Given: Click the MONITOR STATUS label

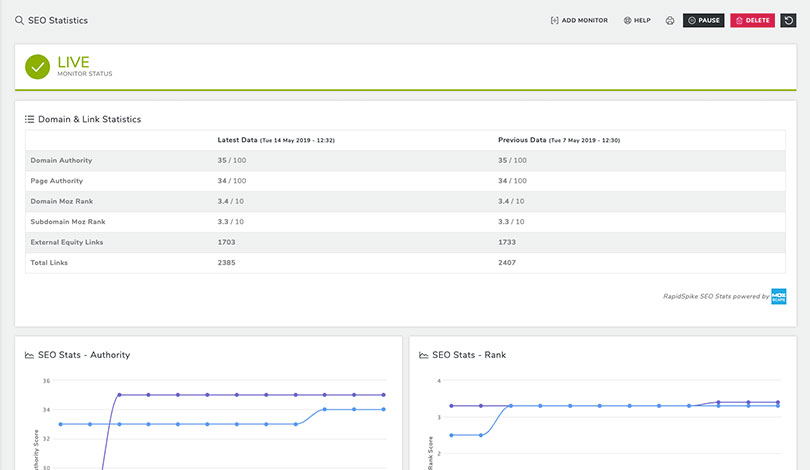Looking at the screenshot, I should pos(85,74).
